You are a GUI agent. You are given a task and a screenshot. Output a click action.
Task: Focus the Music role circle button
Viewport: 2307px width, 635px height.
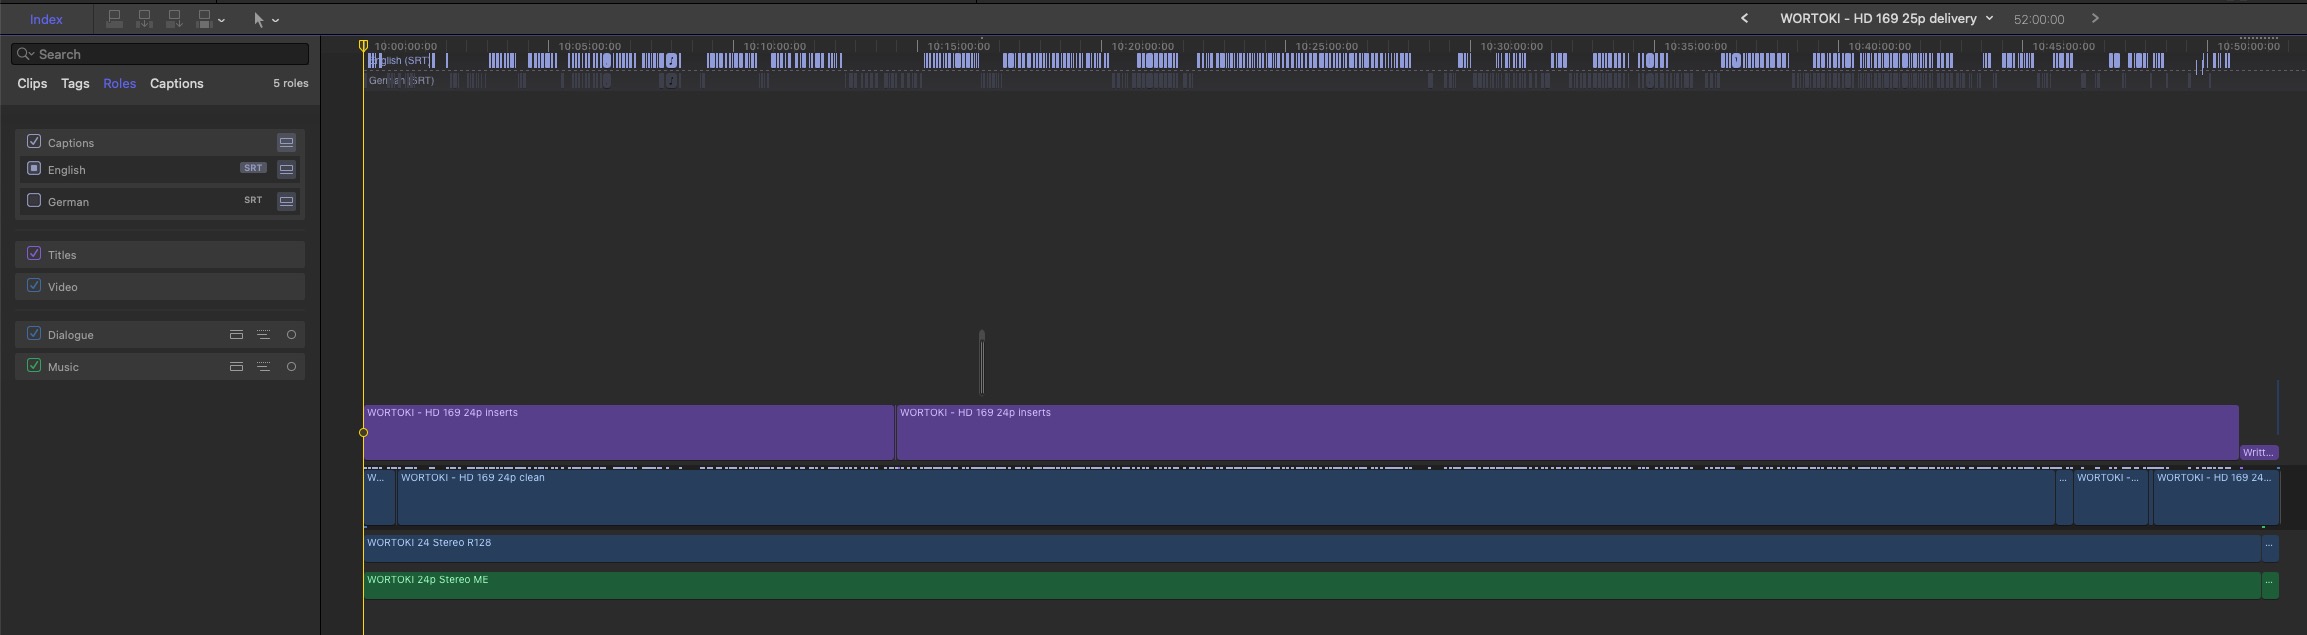[x=291, y=367]
